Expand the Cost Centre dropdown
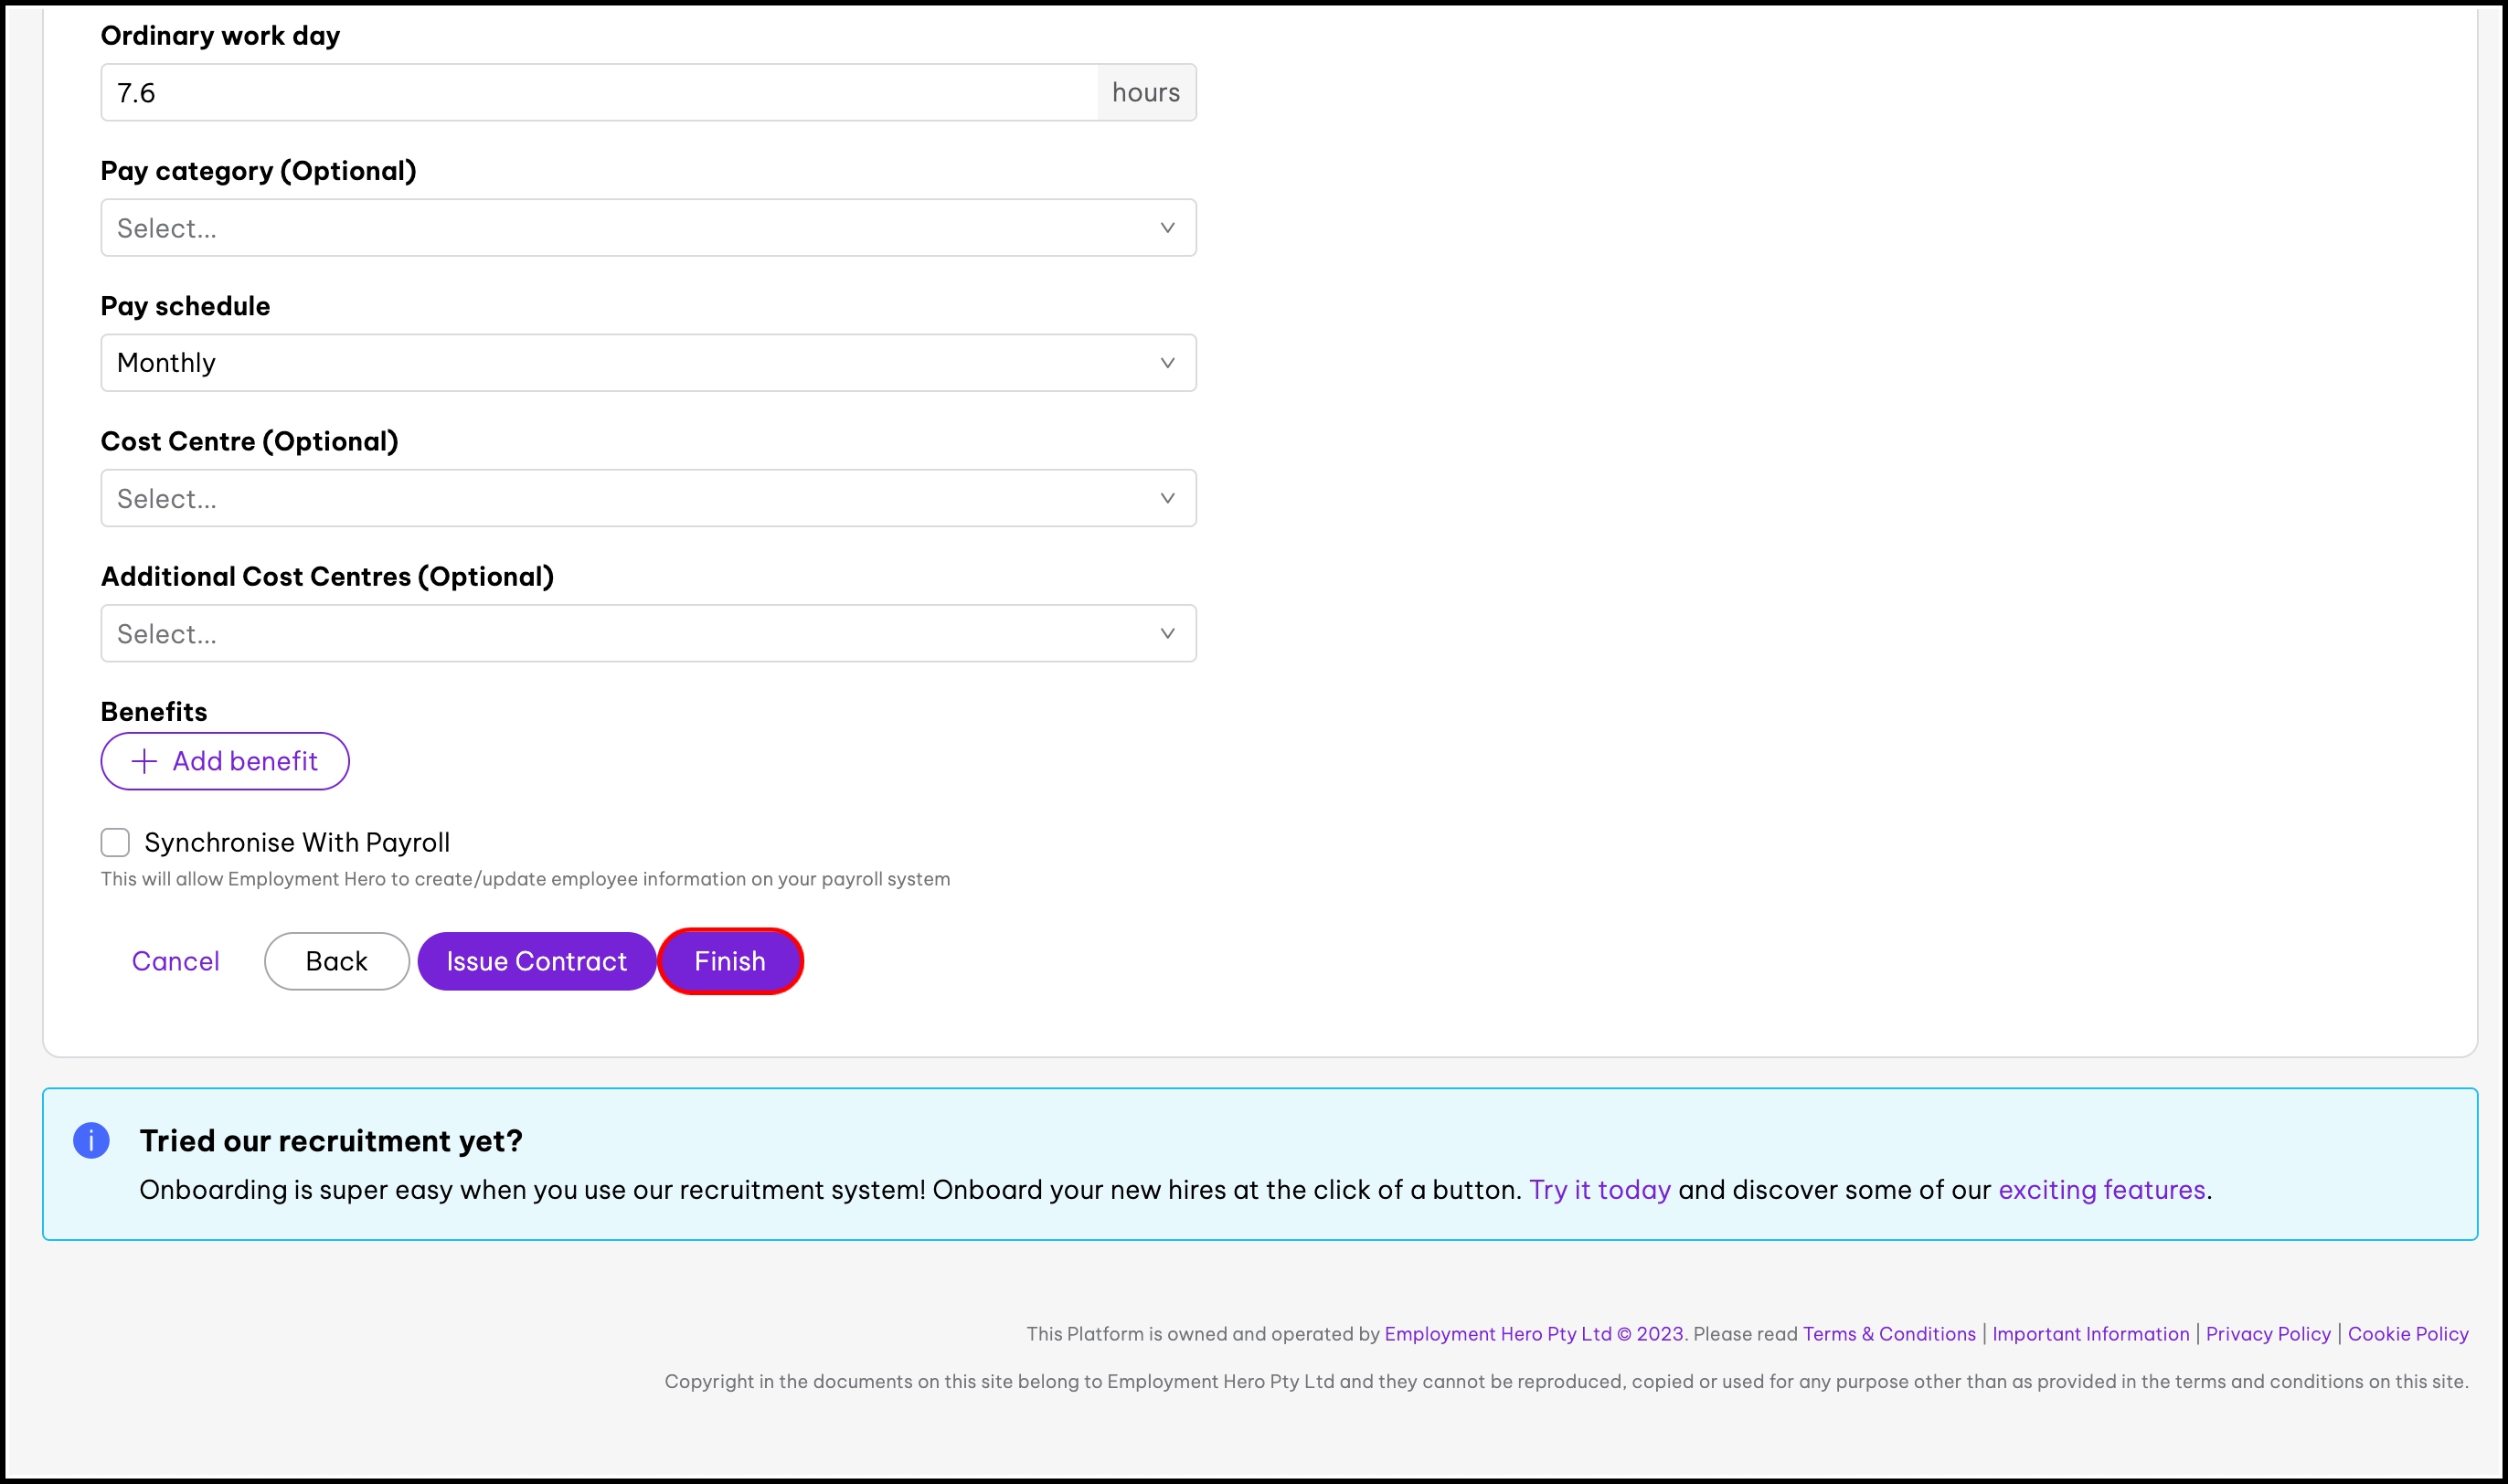 click(x=648, y=498)
